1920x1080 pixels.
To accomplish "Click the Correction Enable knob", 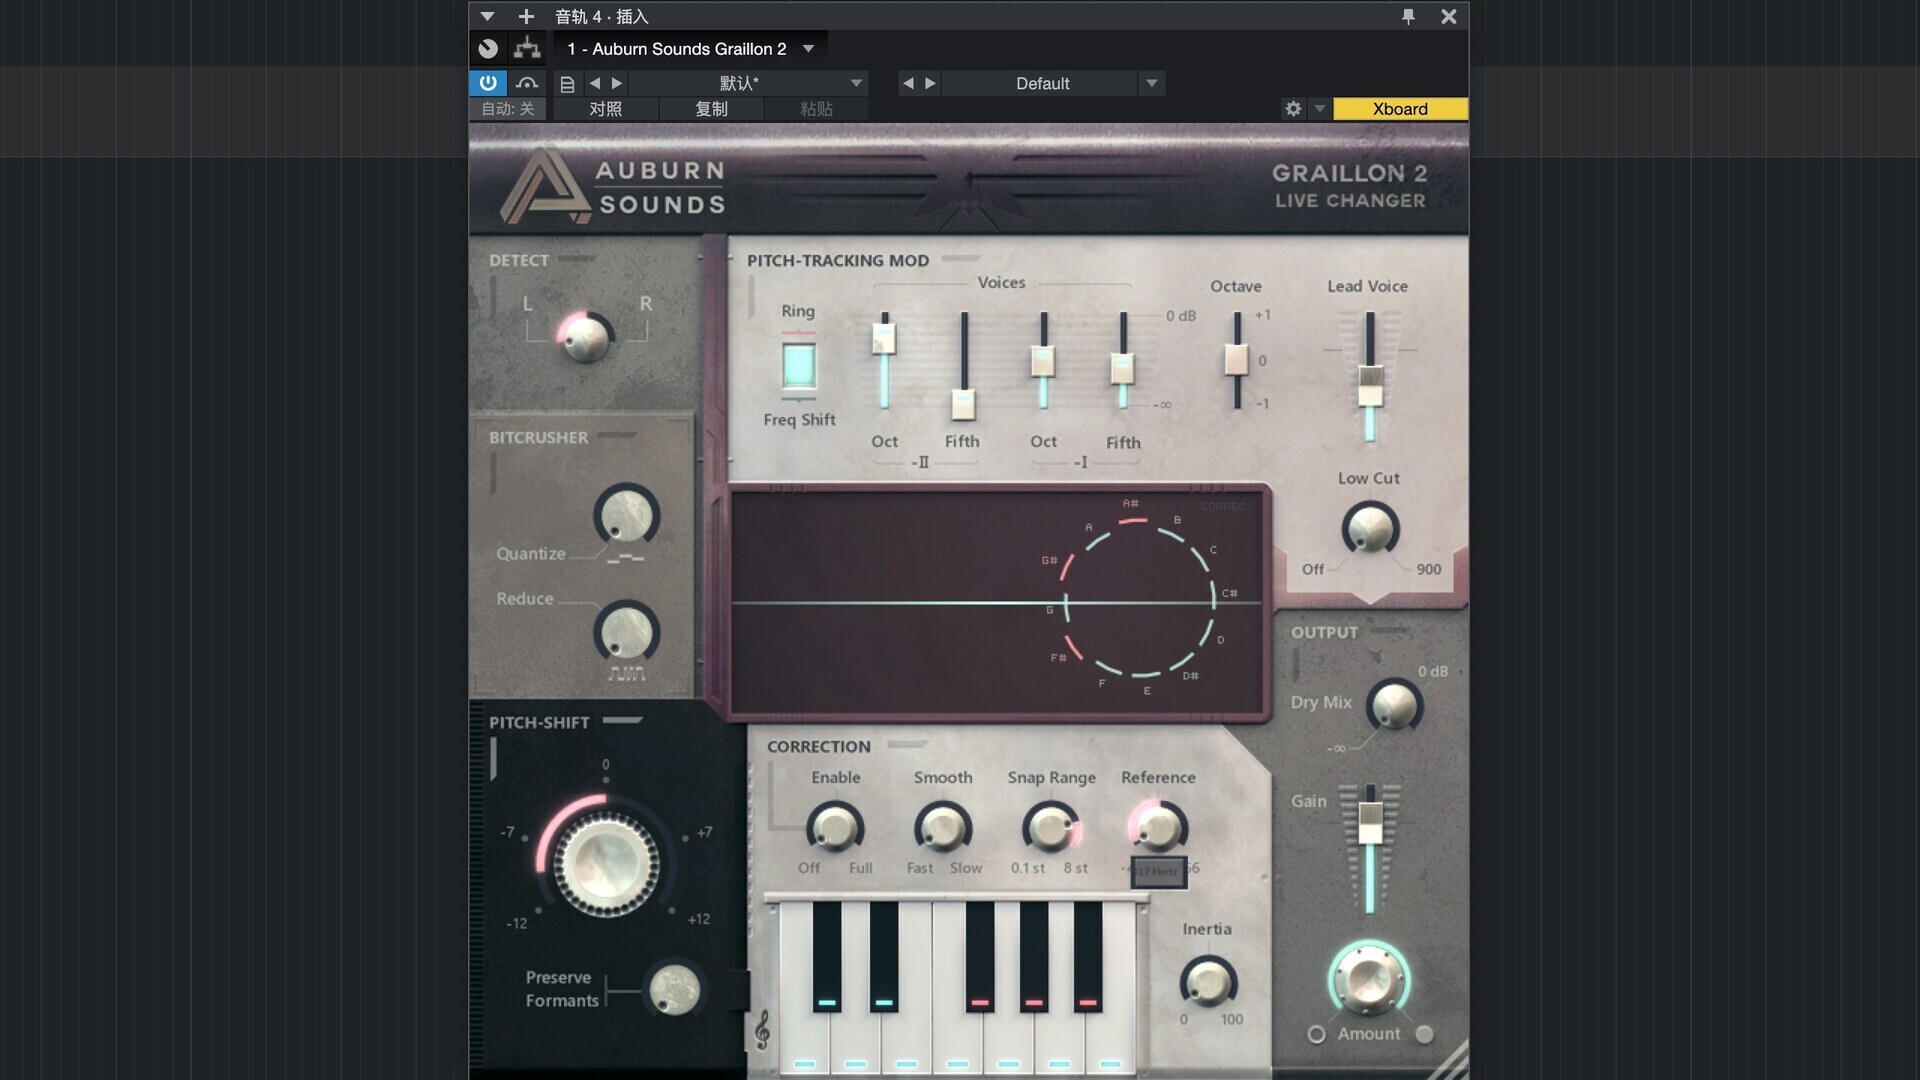I will [834, 828].
